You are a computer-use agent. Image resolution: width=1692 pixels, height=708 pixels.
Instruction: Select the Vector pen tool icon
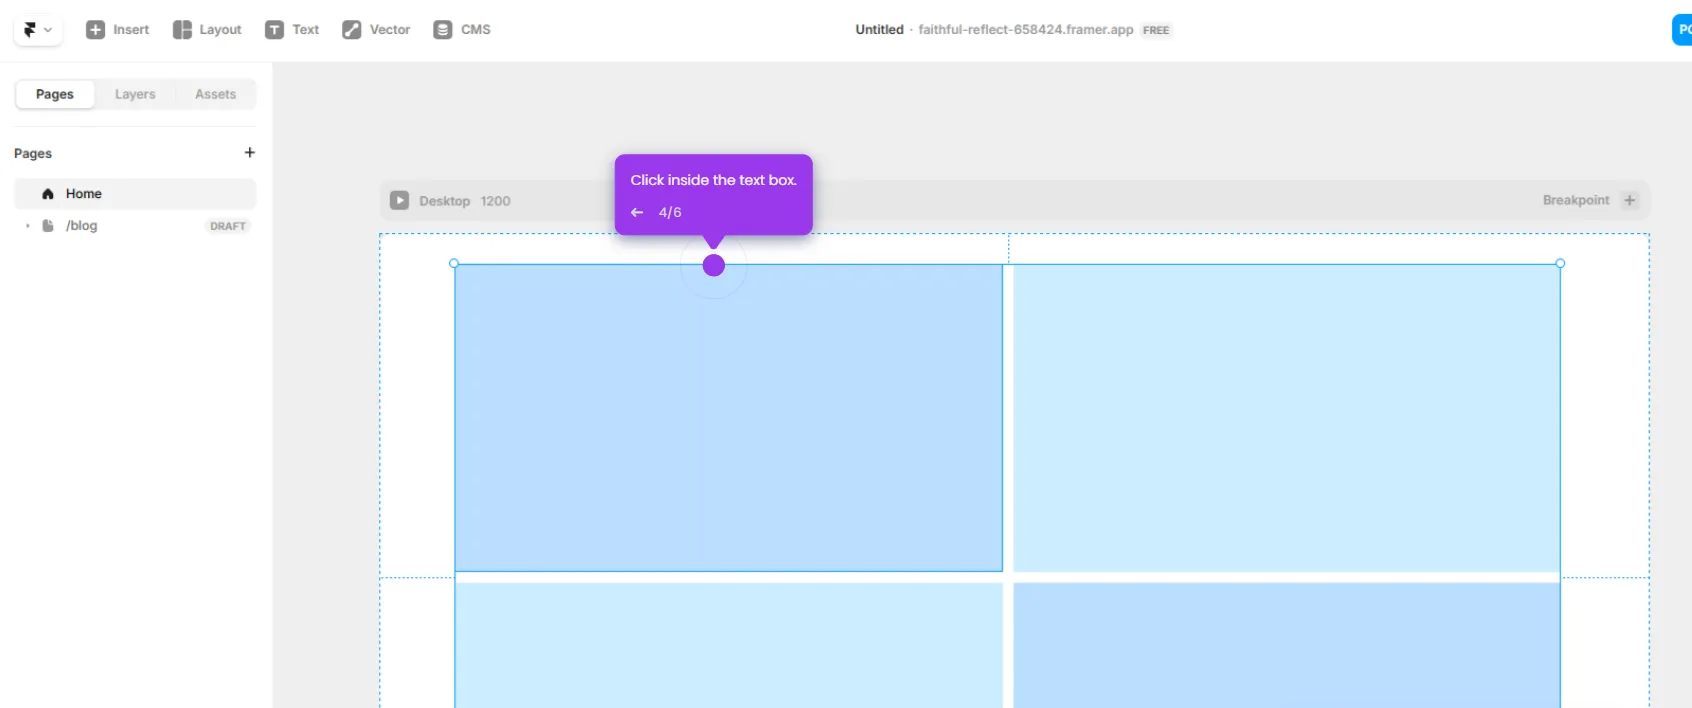point(351,30)
